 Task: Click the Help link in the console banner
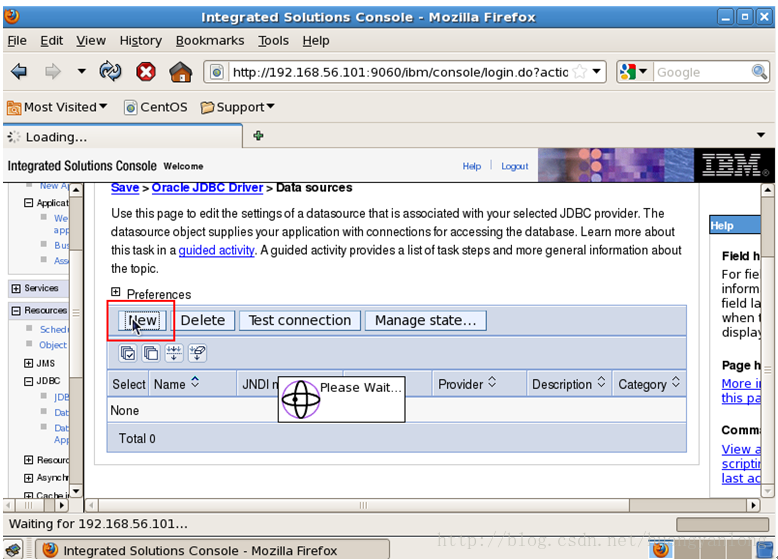click(472, 166)
